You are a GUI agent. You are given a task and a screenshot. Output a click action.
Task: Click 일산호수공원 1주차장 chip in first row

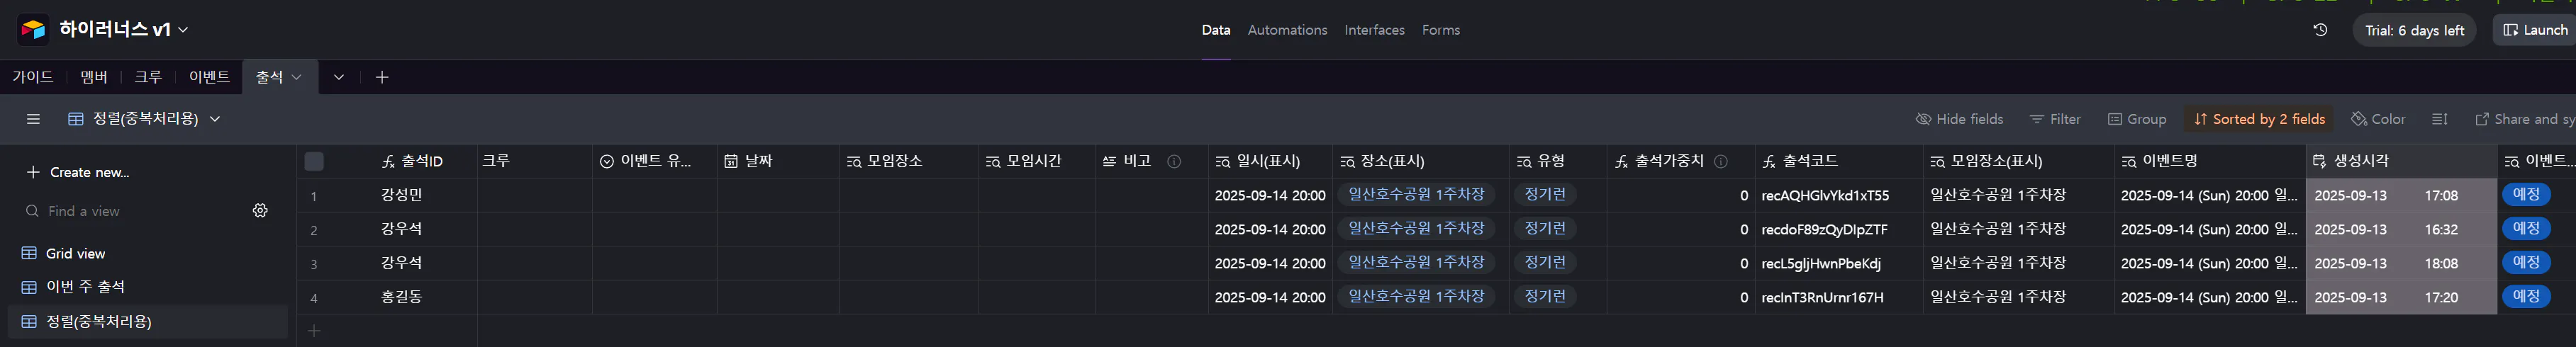(x=1416, y=195)
